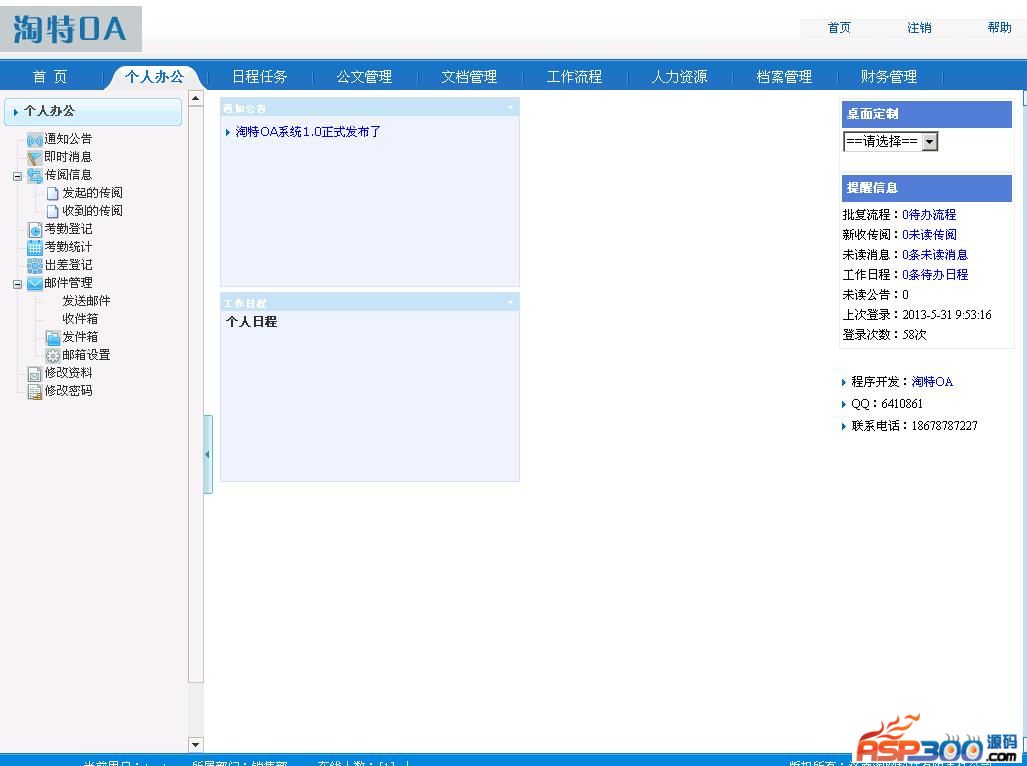The width and height of the screenshot is (1027, 766).
Task: Click the 0未读传阅 link
Action: [x=929, y=234]
